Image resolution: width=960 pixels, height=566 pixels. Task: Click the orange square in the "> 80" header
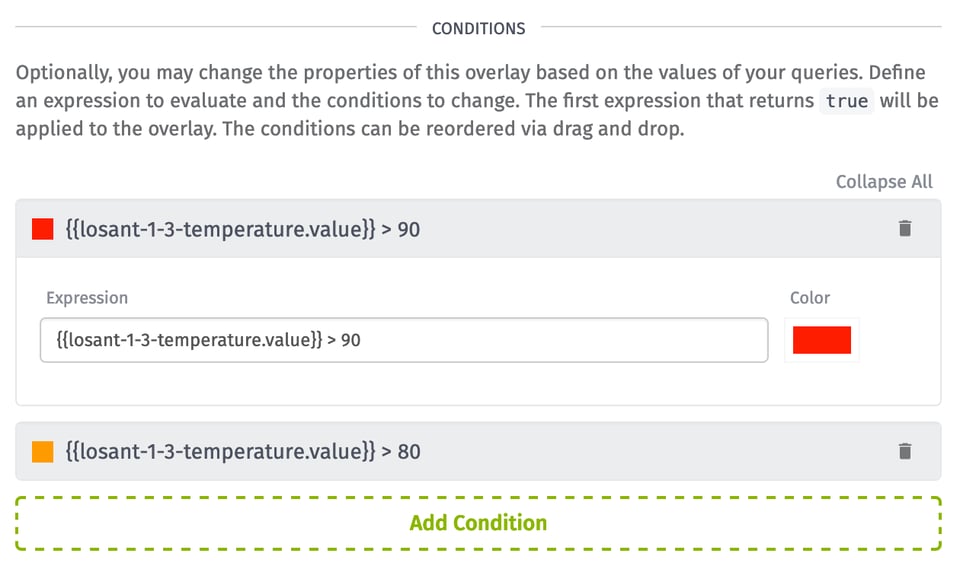coord(42,451)
